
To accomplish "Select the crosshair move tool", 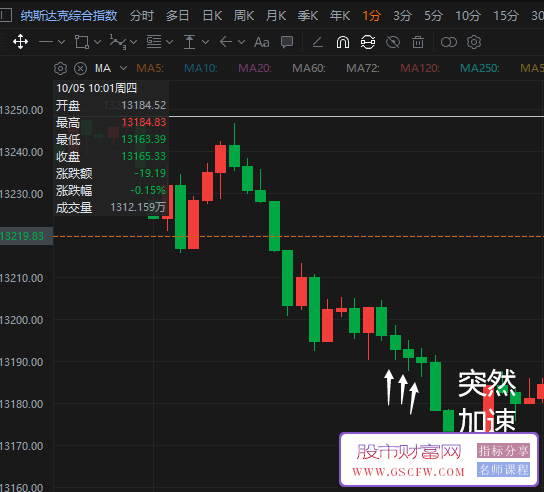I will [x=20, y=42].
